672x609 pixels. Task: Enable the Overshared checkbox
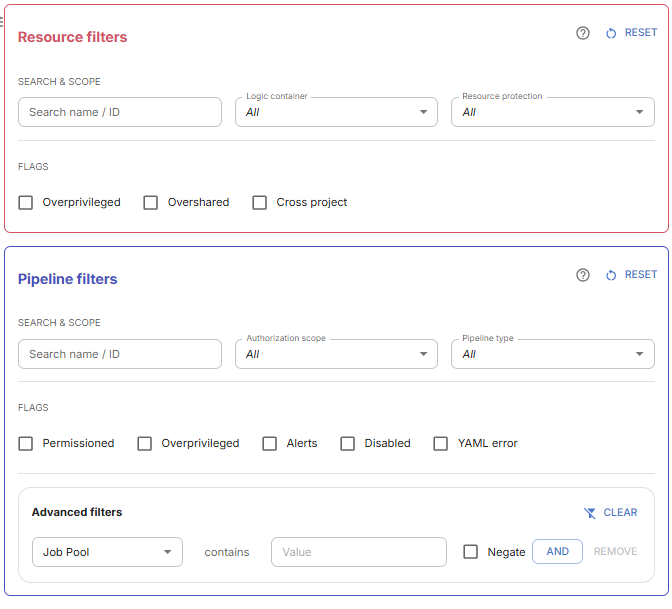coord(150,202)
